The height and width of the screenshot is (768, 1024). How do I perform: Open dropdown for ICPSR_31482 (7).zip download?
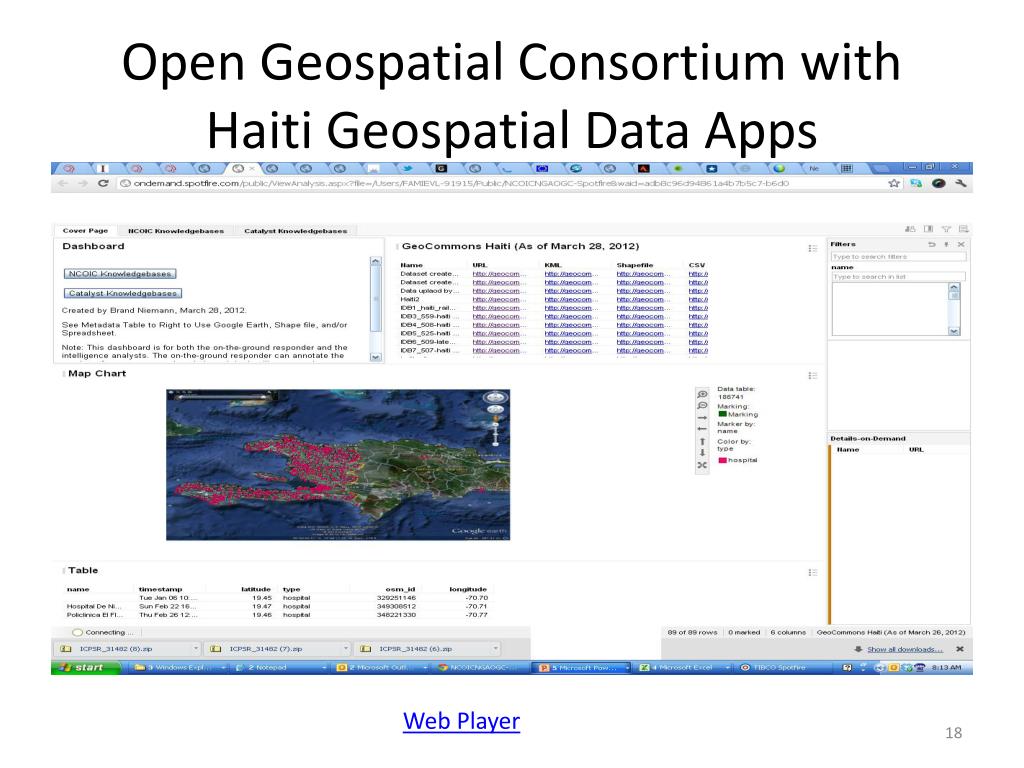click(346, 648)
